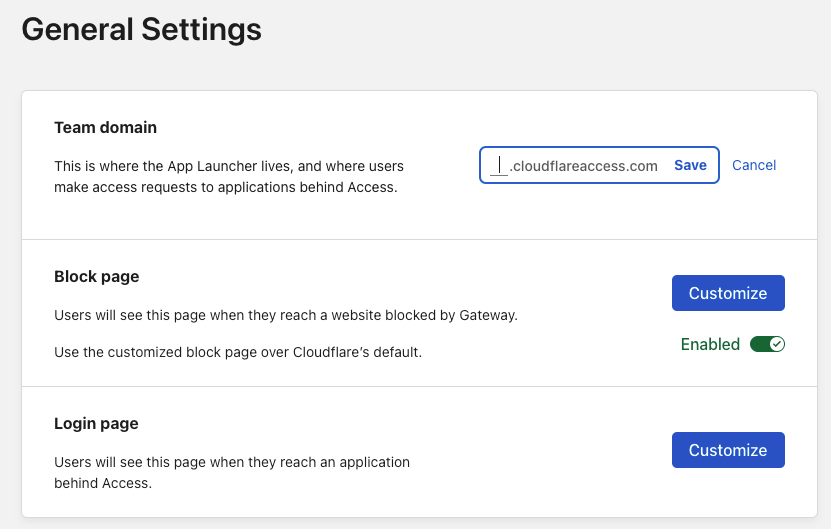Viewport: 831px width, 529px height.
Task: Click the word Gateway in block page description
Action: (488, 315)
